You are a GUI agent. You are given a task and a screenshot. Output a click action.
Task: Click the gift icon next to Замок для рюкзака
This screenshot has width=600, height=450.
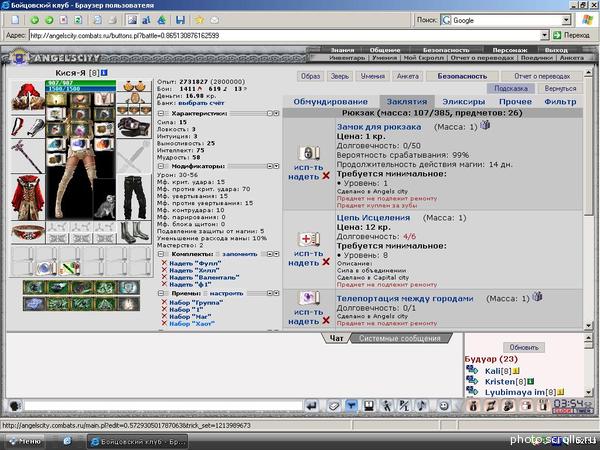click(485, 125)
